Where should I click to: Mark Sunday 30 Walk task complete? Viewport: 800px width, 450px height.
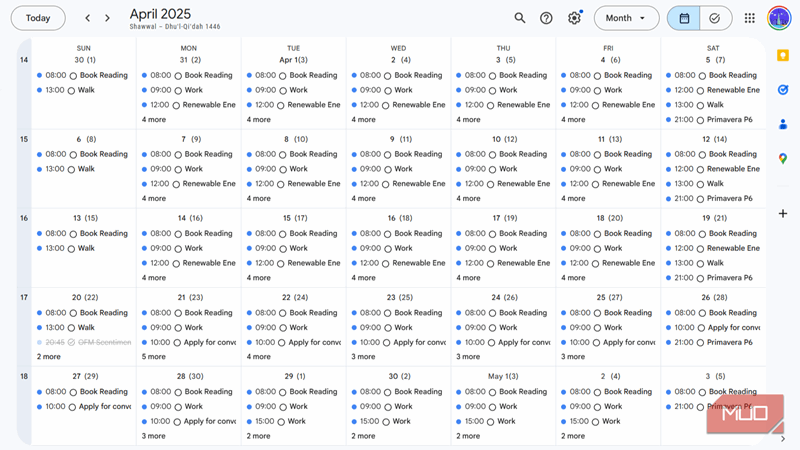(x=72, y=90)
